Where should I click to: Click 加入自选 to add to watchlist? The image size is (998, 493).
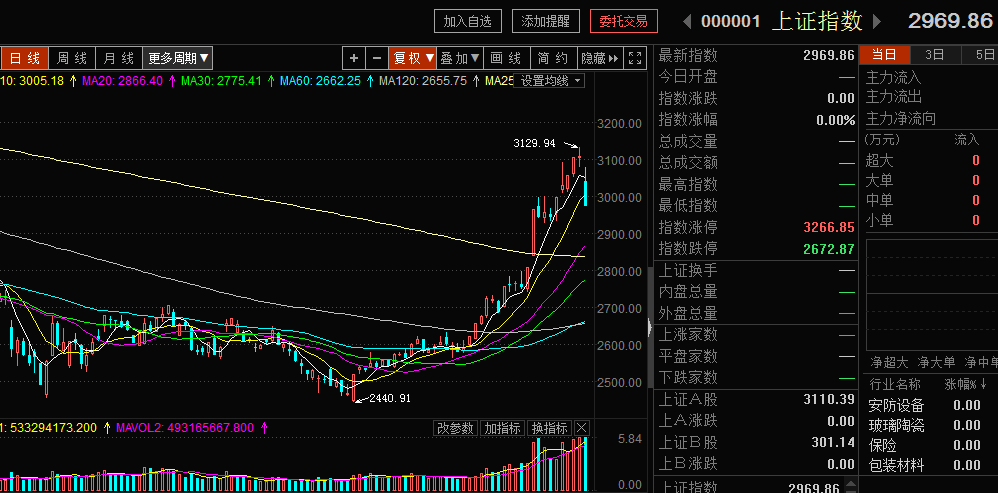pyautogui.click(x=468, y=22)
